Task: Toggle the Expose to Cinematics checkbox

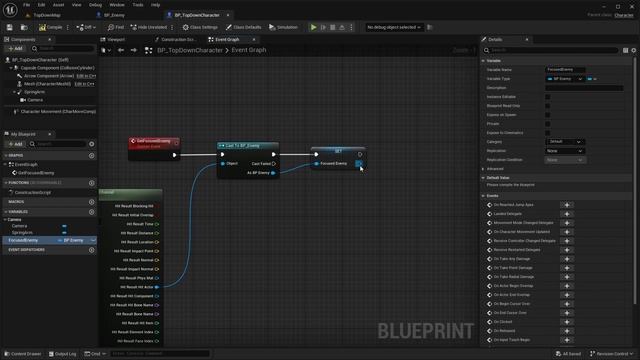Action: tap(548, 133)
